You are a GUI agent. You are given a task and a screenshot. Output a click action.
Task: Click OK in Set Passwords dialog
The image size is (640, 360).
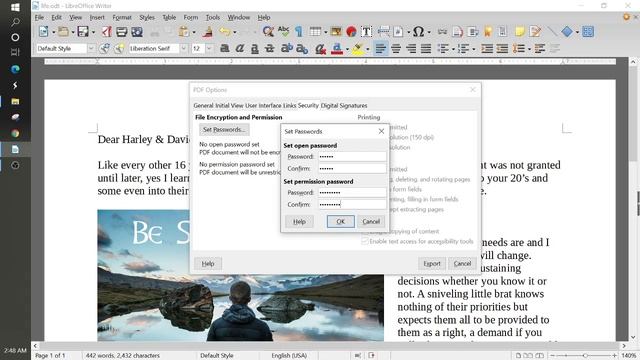click(340, 221)
